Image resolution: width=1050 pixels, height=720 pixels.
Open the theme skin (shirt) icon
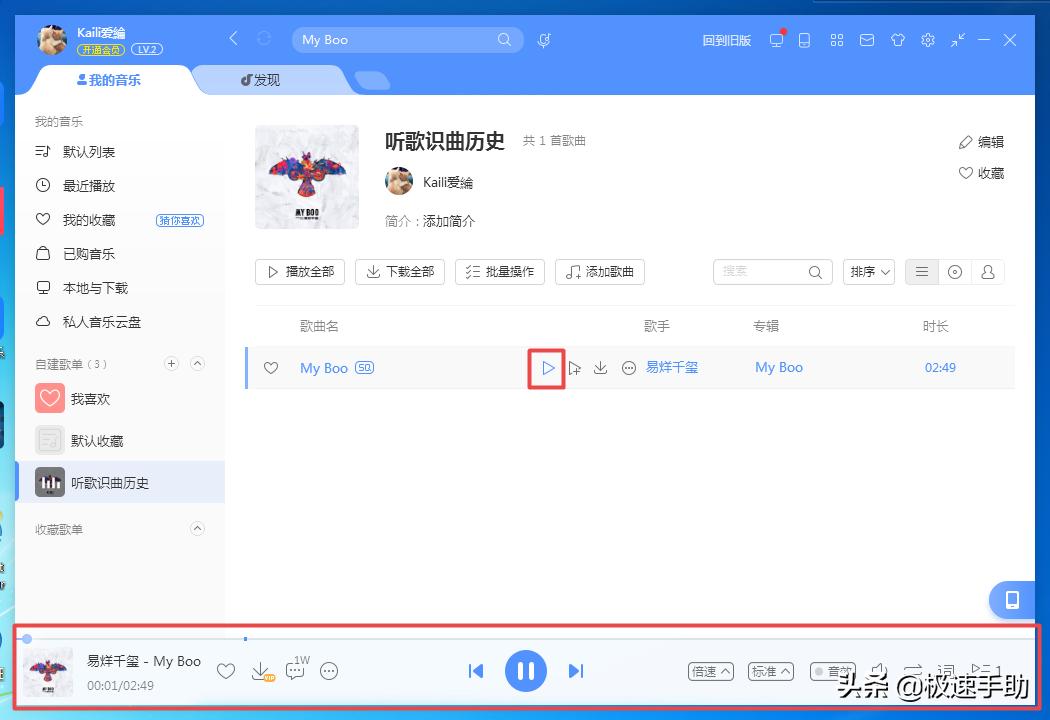point(897,40)
